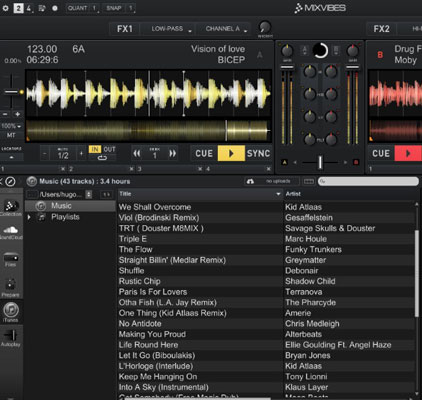This screenshot has width=422, height=400.
Task: Click the deck A pitch fader
Action: coord(11,92)
